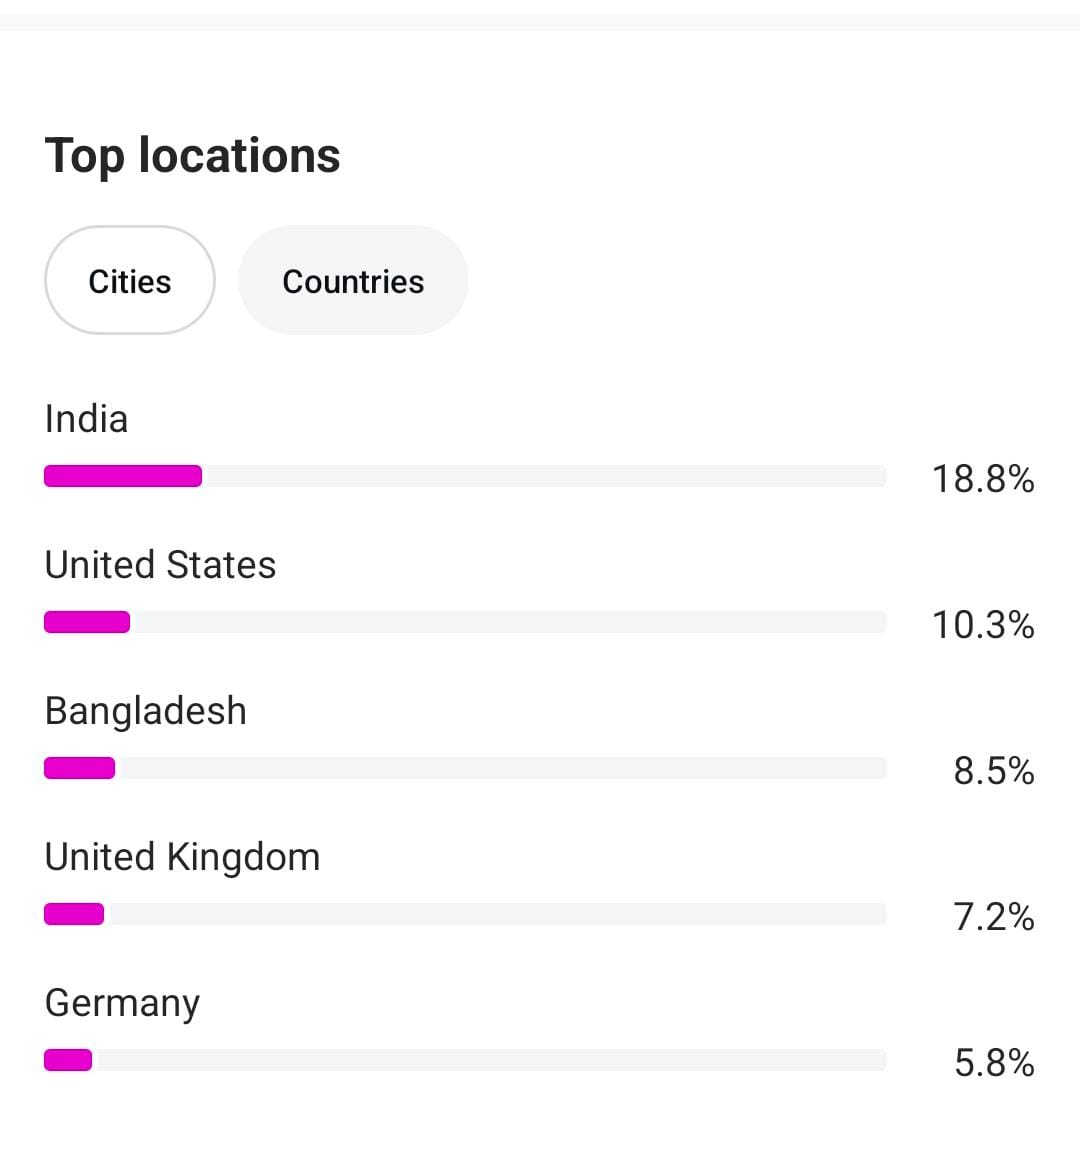
Task: Click the Top locations heading
Action: point(192,156)
